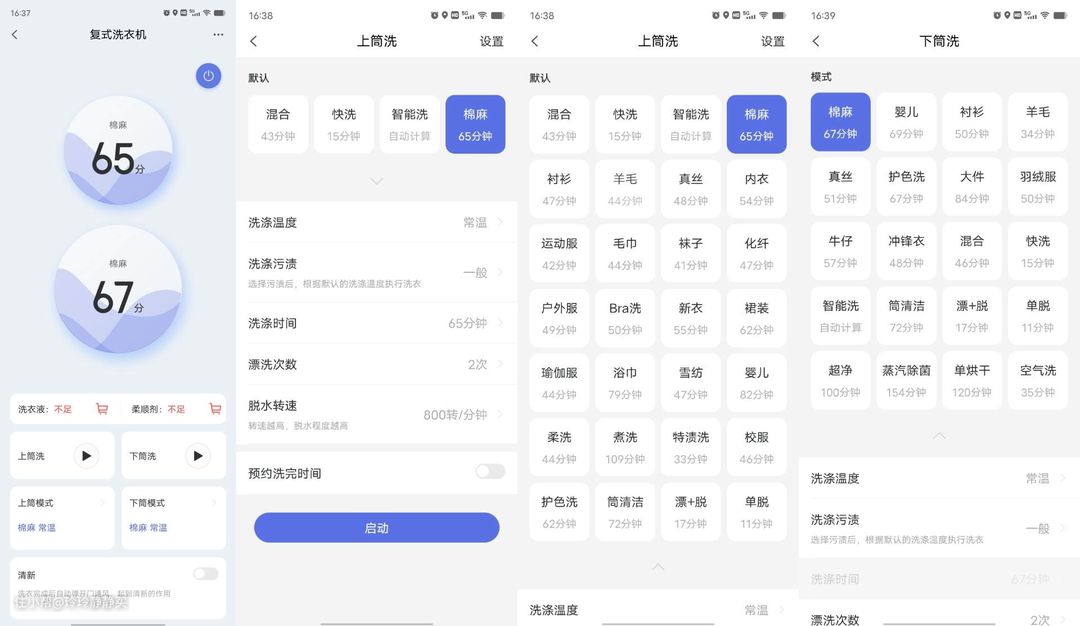Open the 漂洗次数 2次 setting row

(376, 364)
